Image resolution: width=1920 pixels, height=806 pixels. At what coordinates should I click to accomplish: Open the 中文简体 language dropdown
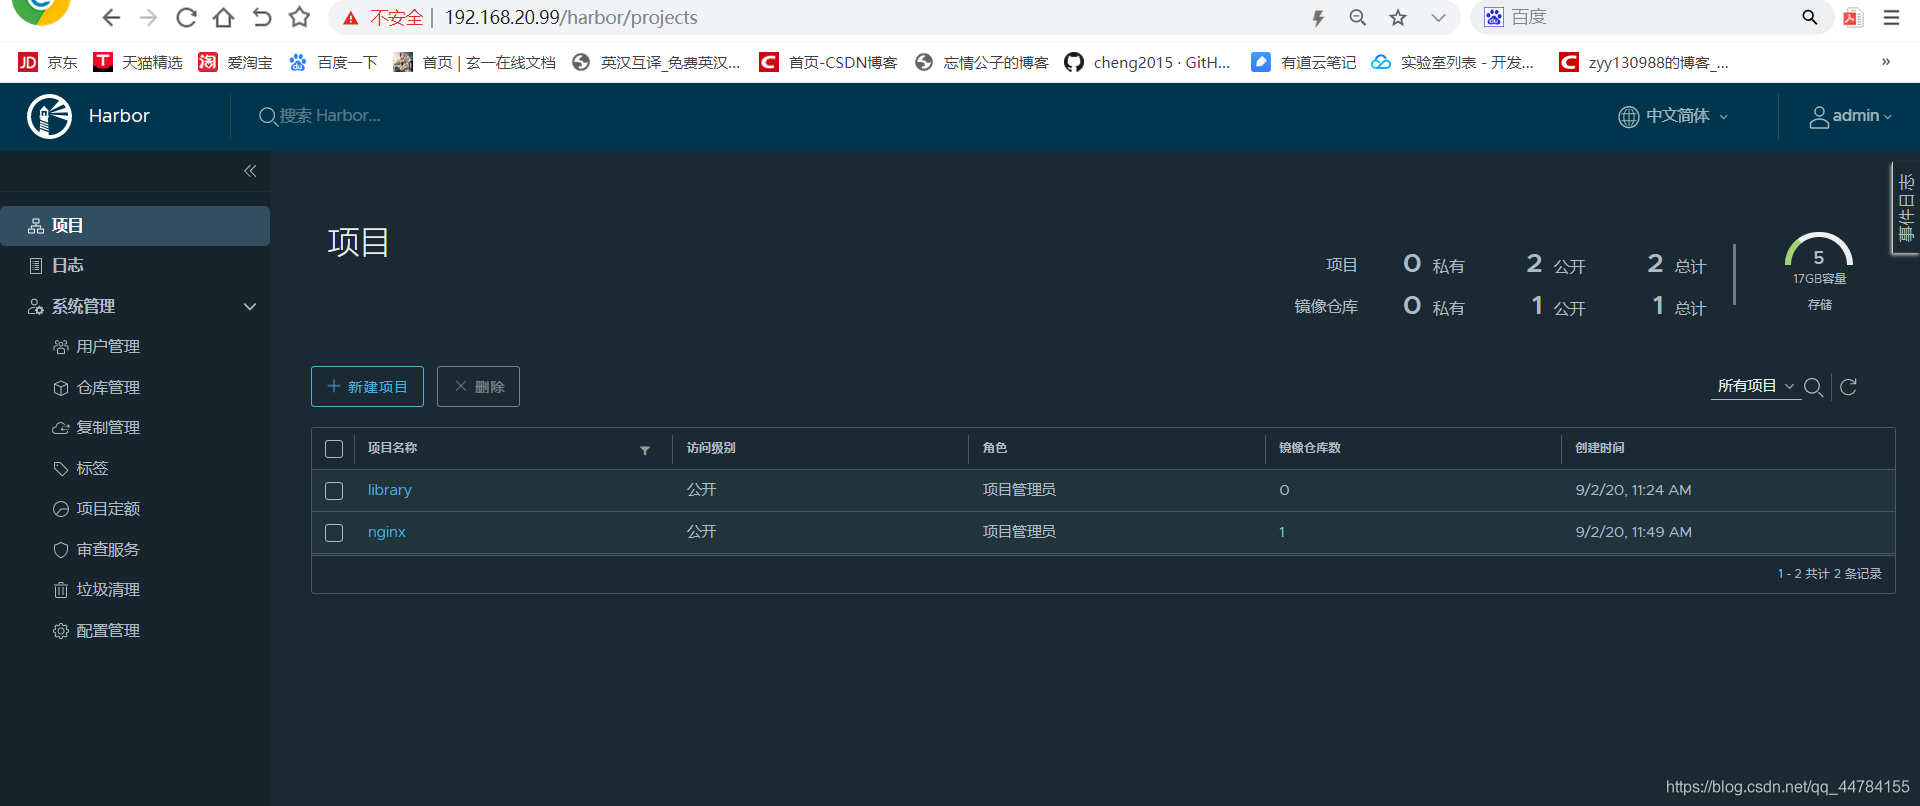pos(1673,116)
